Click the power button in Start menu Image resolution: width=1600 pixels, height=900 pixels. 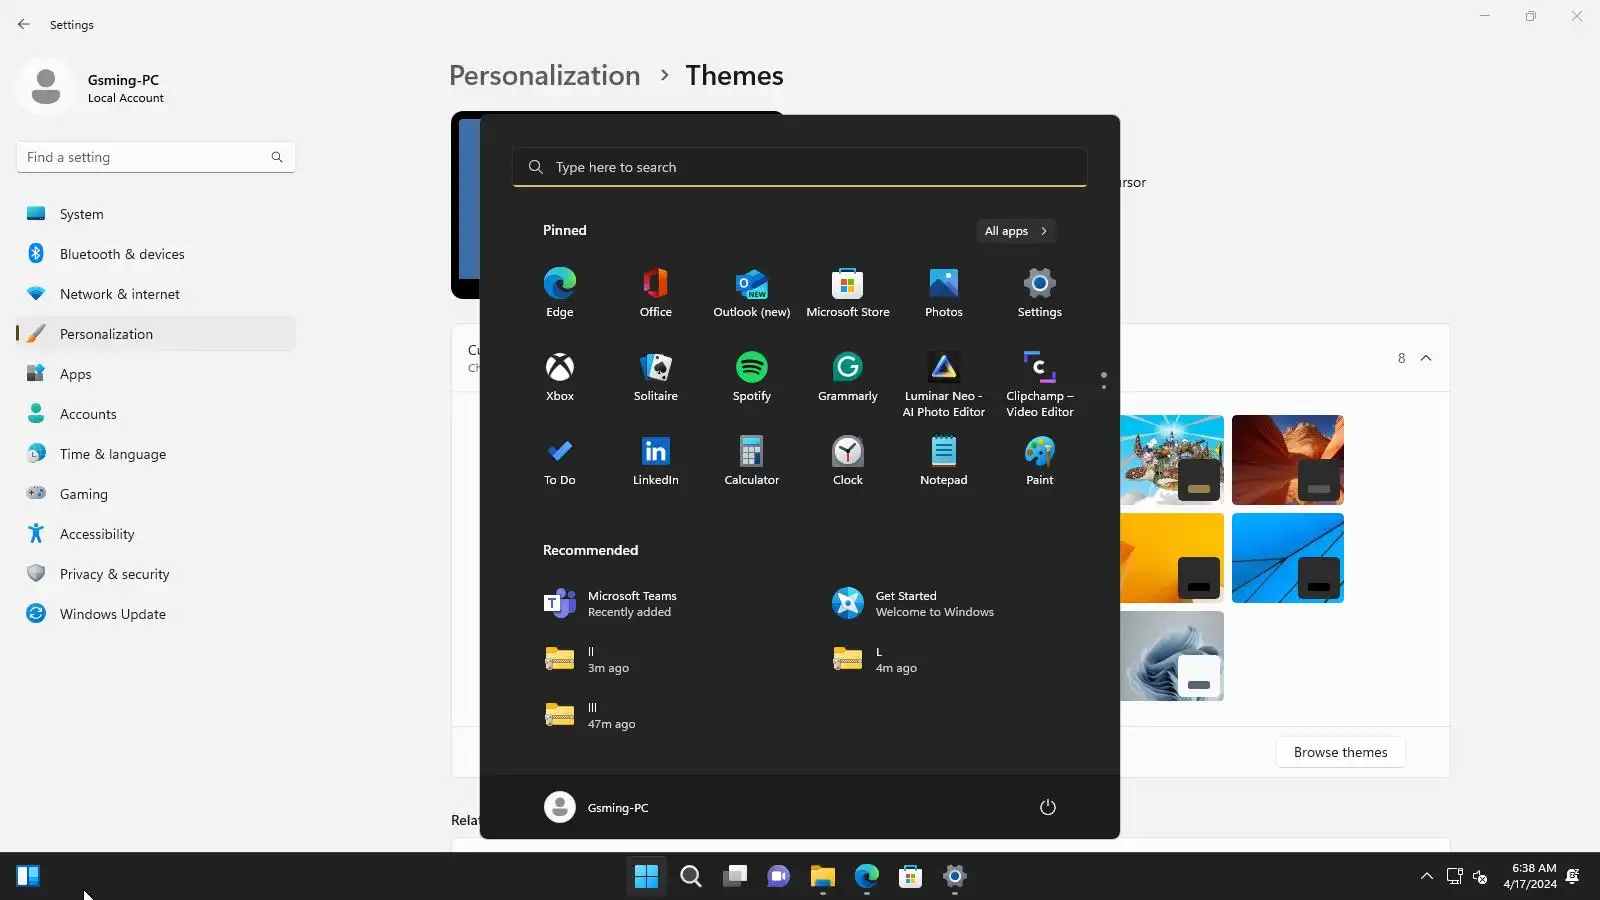click(x=1048, y=807)
